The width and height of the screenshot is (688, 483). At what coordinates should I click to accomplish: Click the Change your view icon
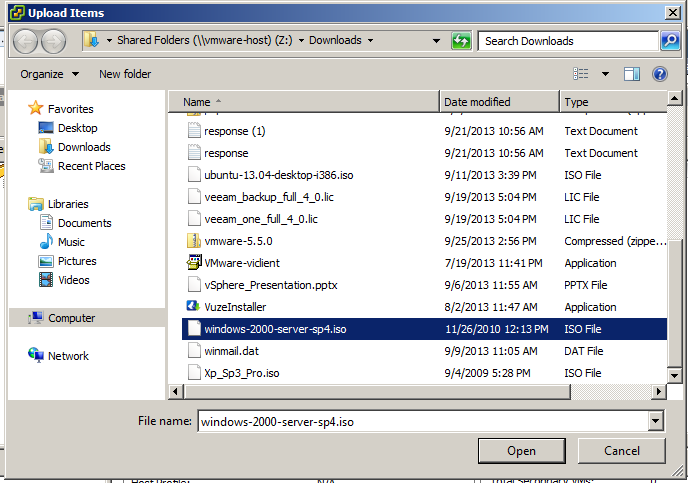click(580, 74)
